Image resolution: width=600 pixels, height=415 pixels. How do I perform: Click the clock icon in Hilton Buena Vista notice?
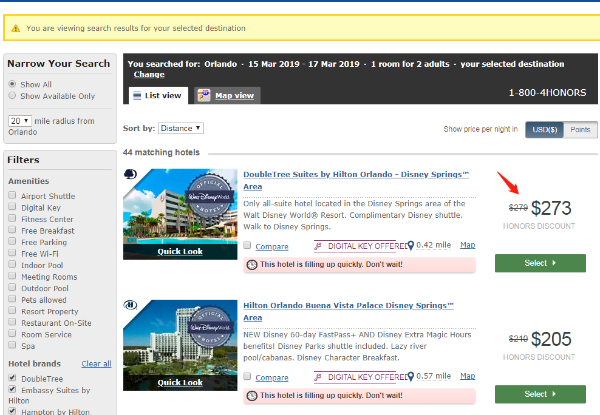coord(251,395)
